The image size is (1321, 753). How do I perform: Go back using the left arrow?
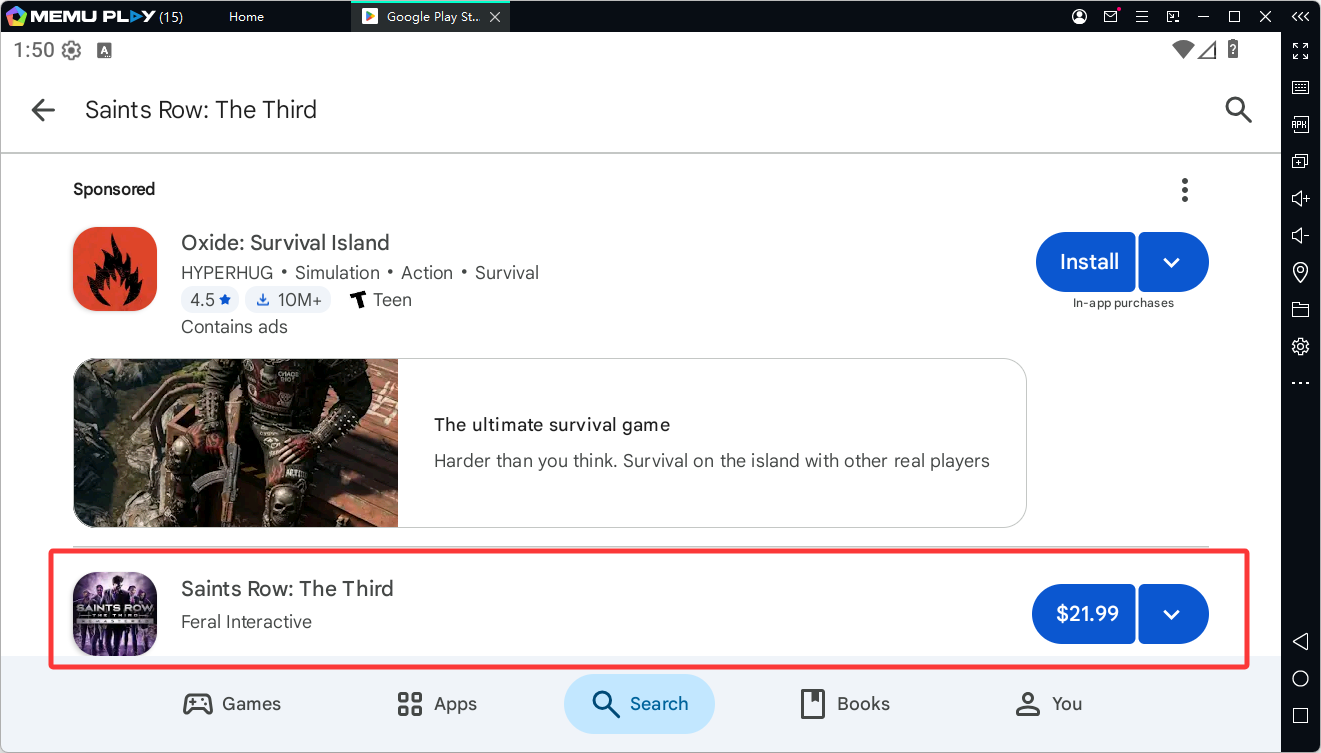[43, 110]
